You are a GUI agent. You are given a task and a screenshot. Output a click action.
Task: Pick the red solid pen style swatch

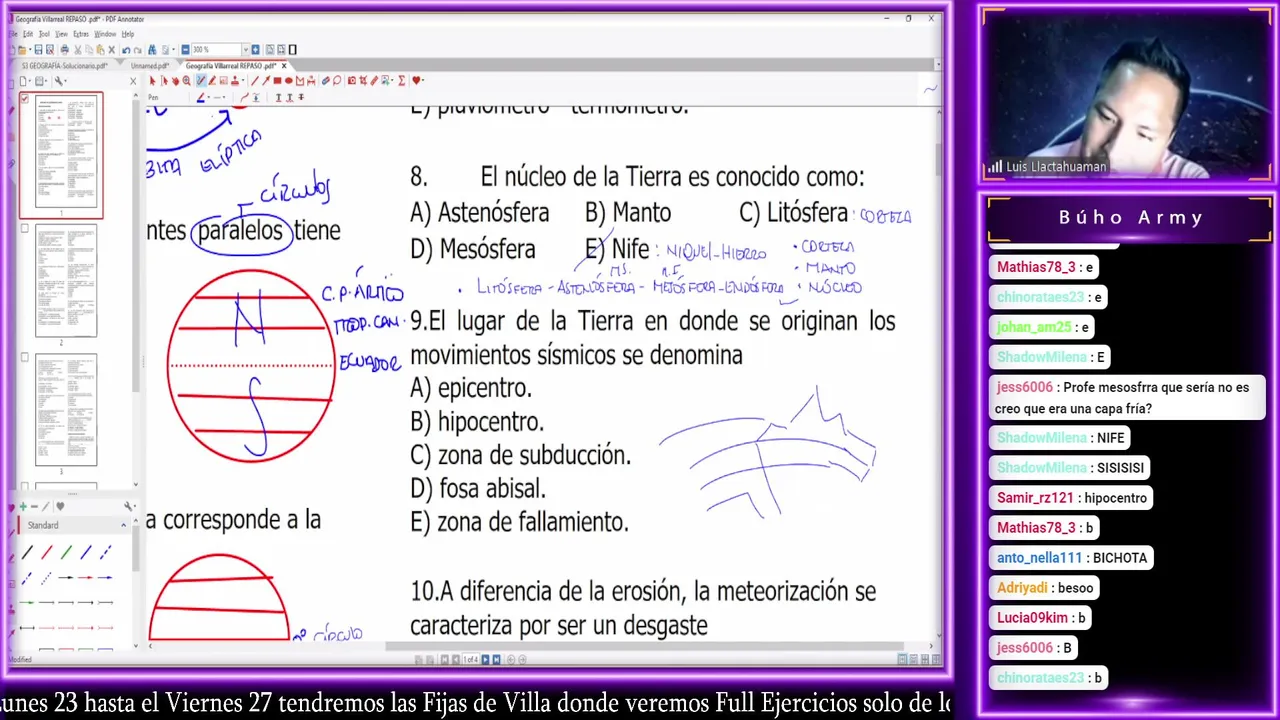(46, 551)
